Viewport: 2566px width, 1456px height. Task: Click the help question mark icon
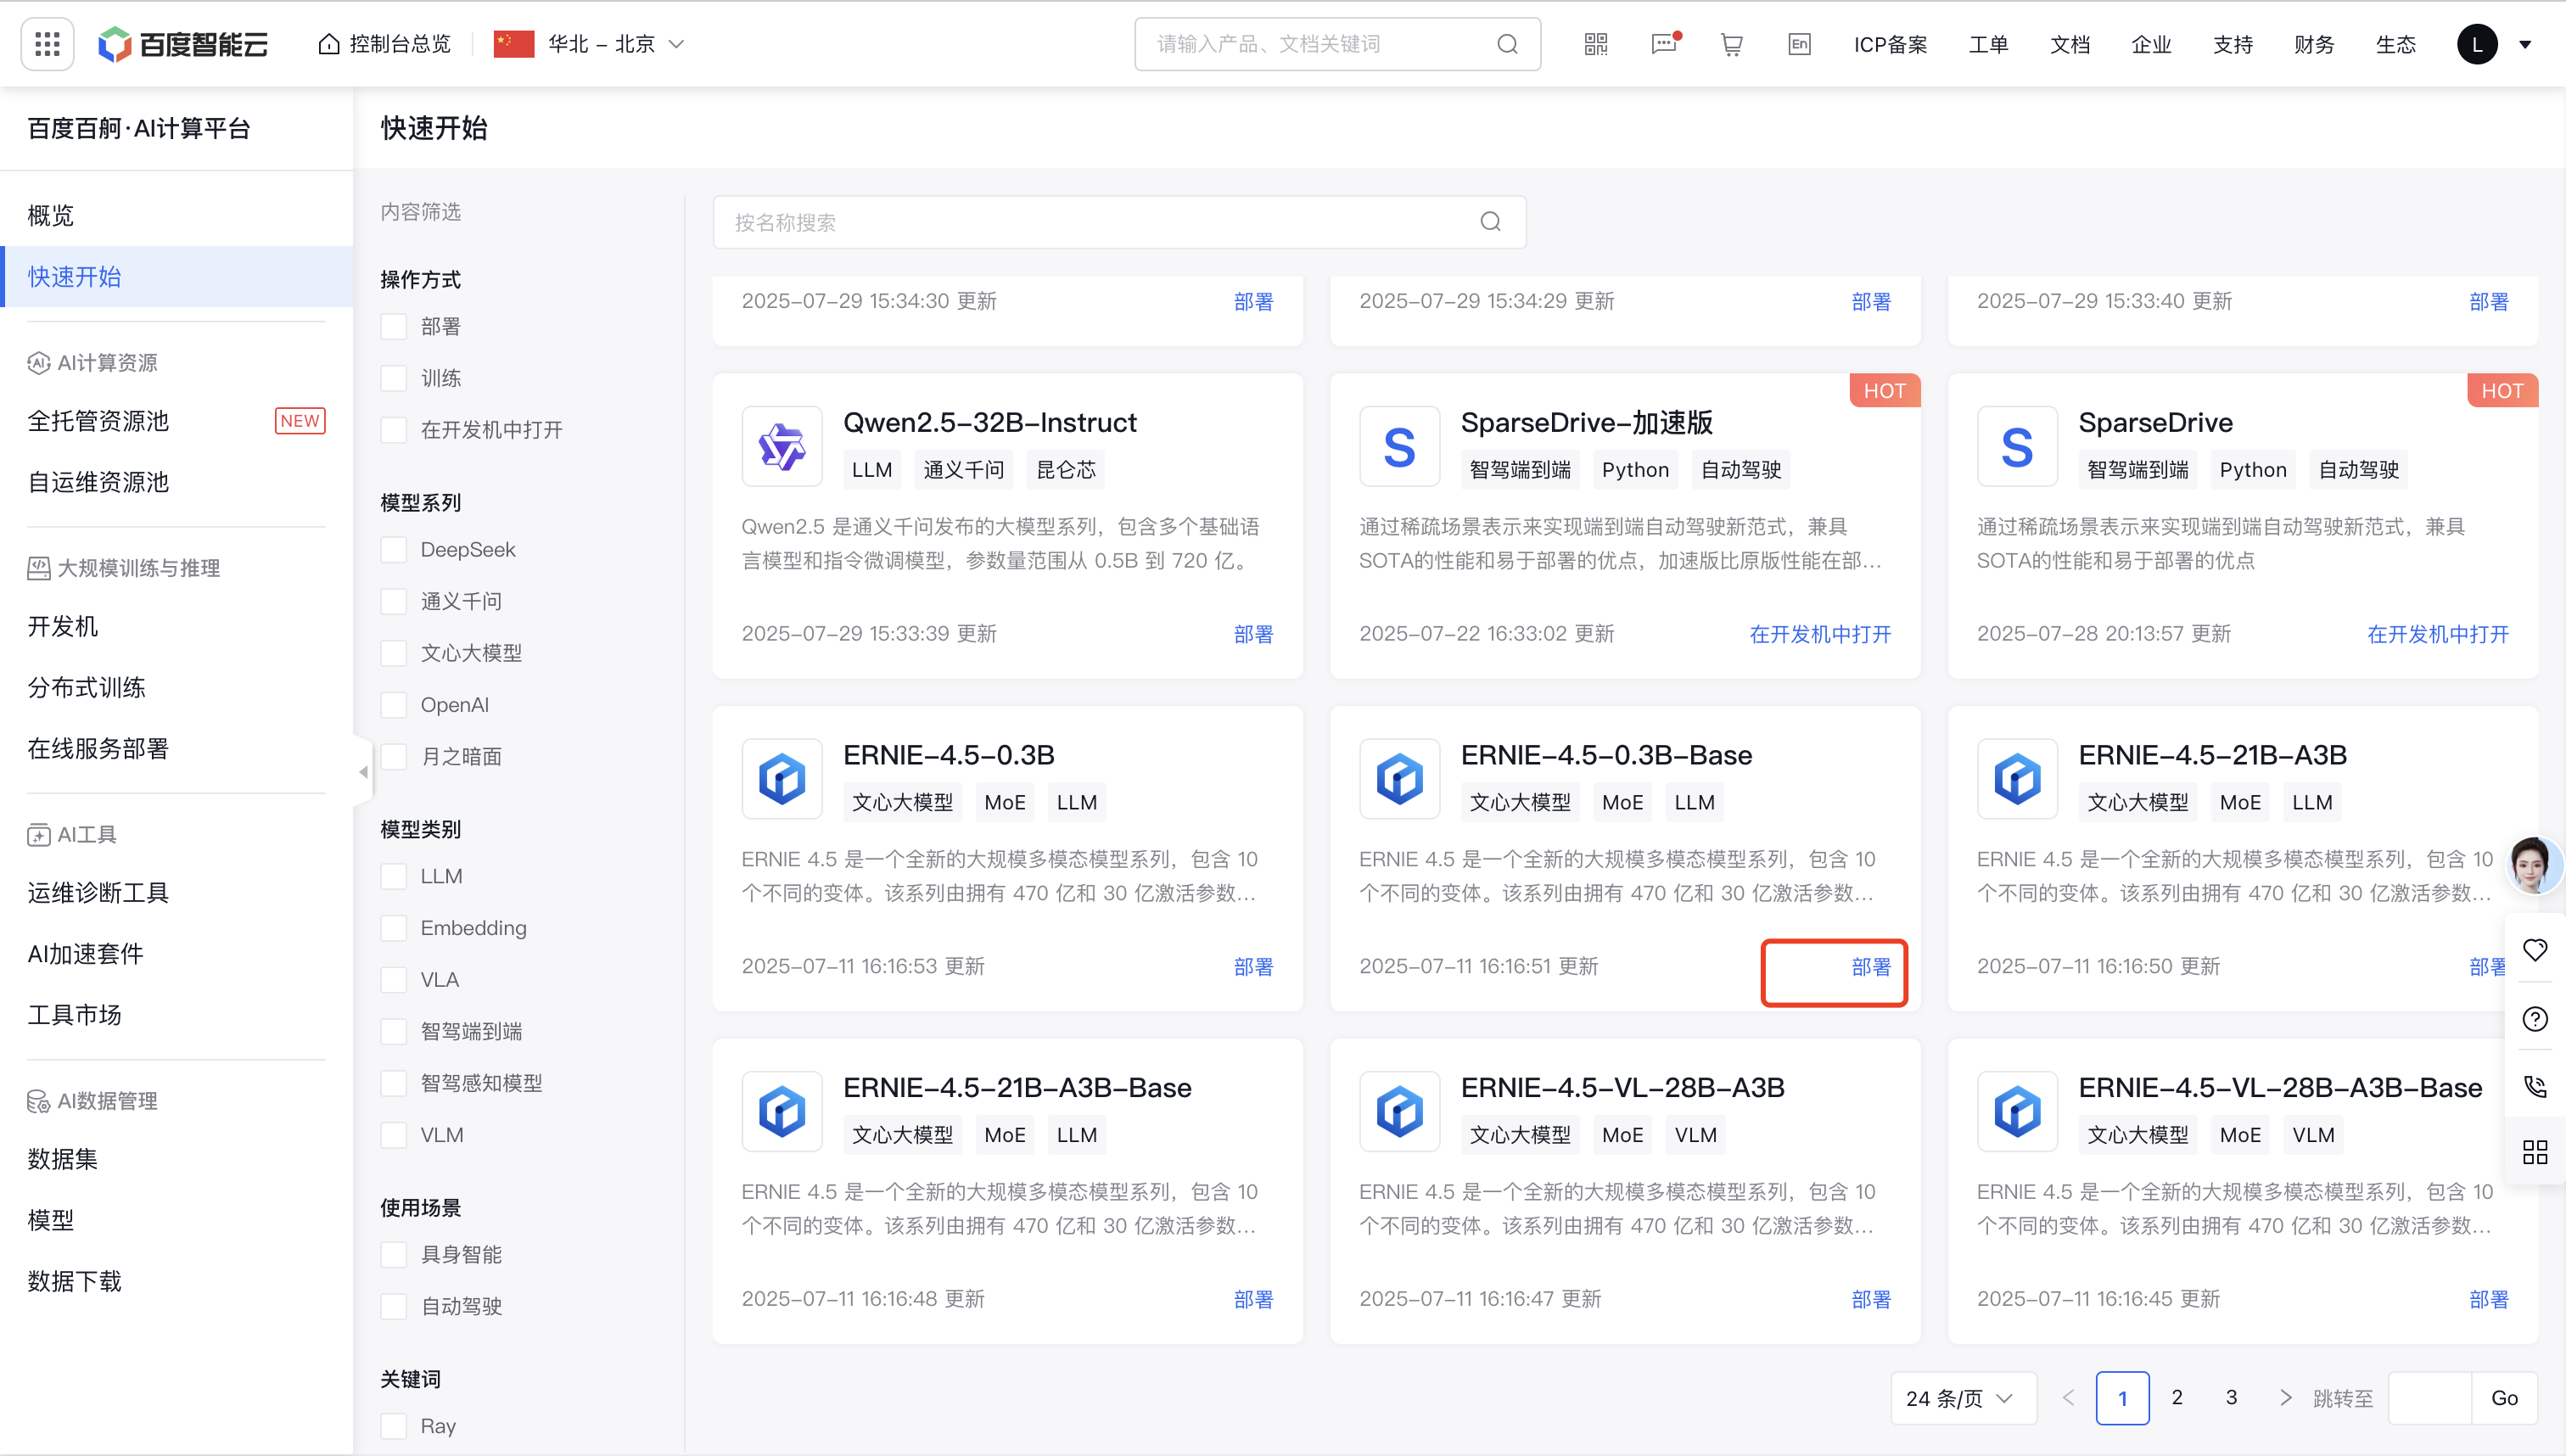point(2534,1018)
